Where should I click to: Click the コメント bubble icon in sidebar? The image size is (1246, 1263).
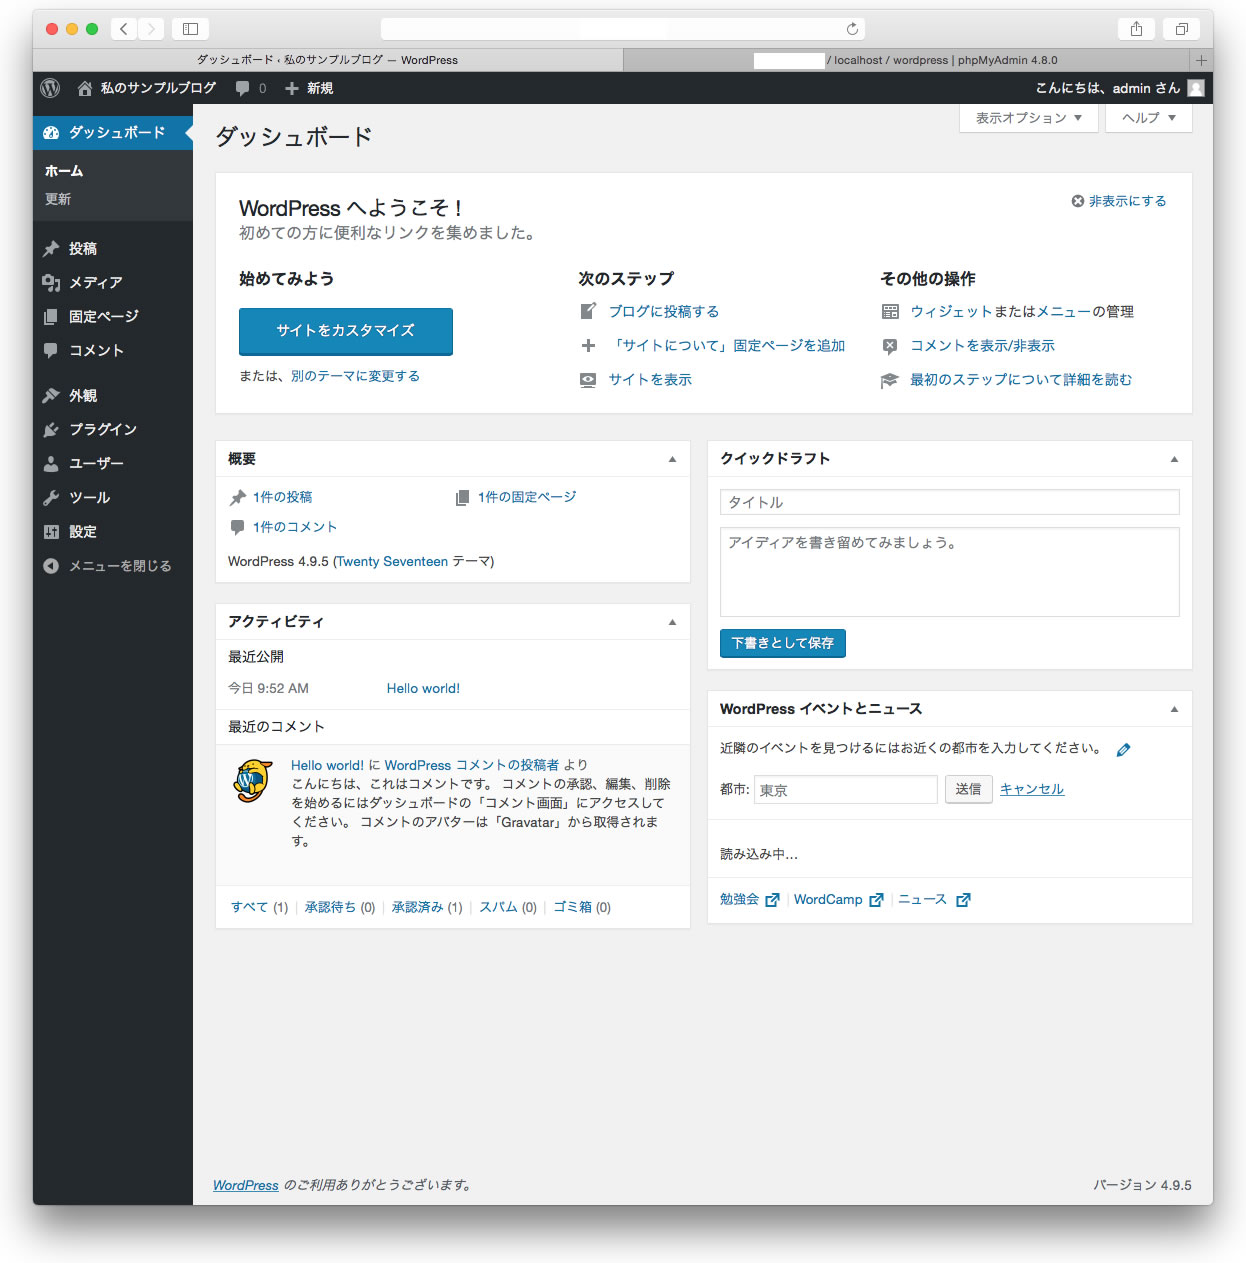(x=51, y=350)
